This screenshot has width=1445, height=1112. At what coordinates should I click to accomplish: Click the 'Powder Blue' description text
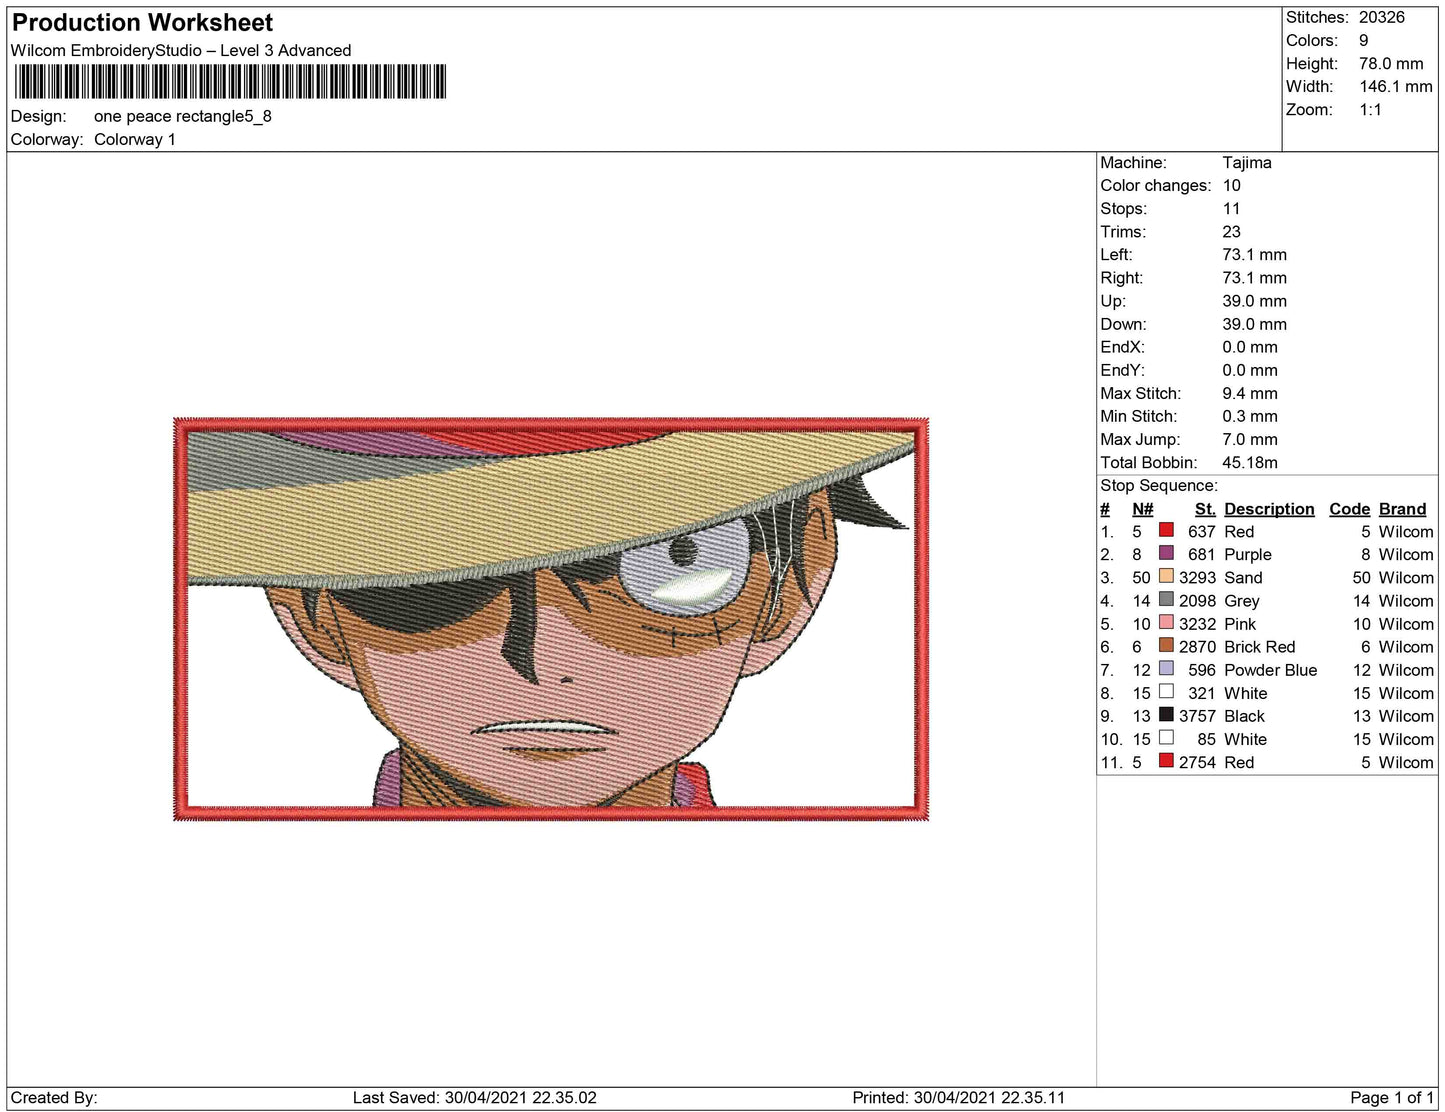(1270, 669)
